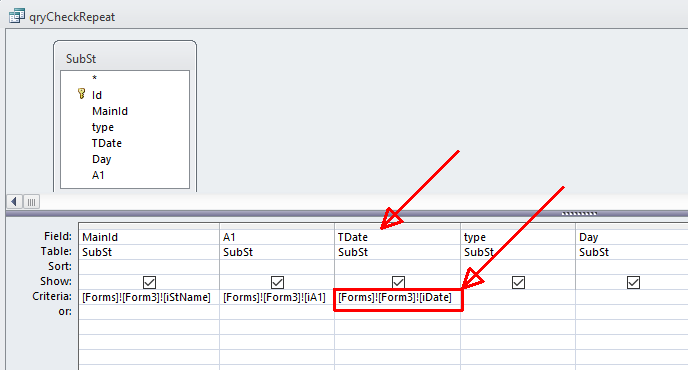Toggle Show checkbox for TDate column
Viewport: 688px width, 370px height.
[398, 282]
